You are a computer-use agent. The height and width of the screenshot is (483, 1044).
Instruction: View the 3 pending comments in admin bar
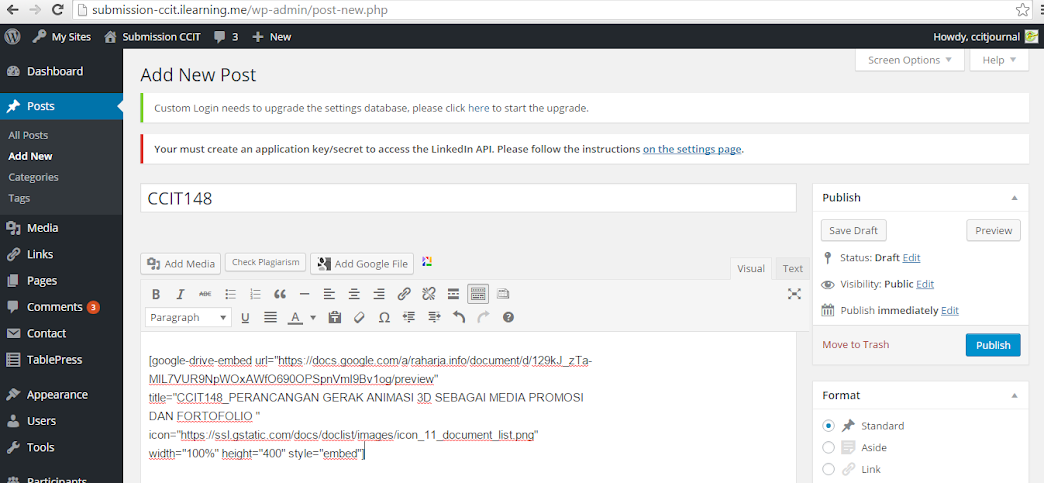(x=226, y=37)
